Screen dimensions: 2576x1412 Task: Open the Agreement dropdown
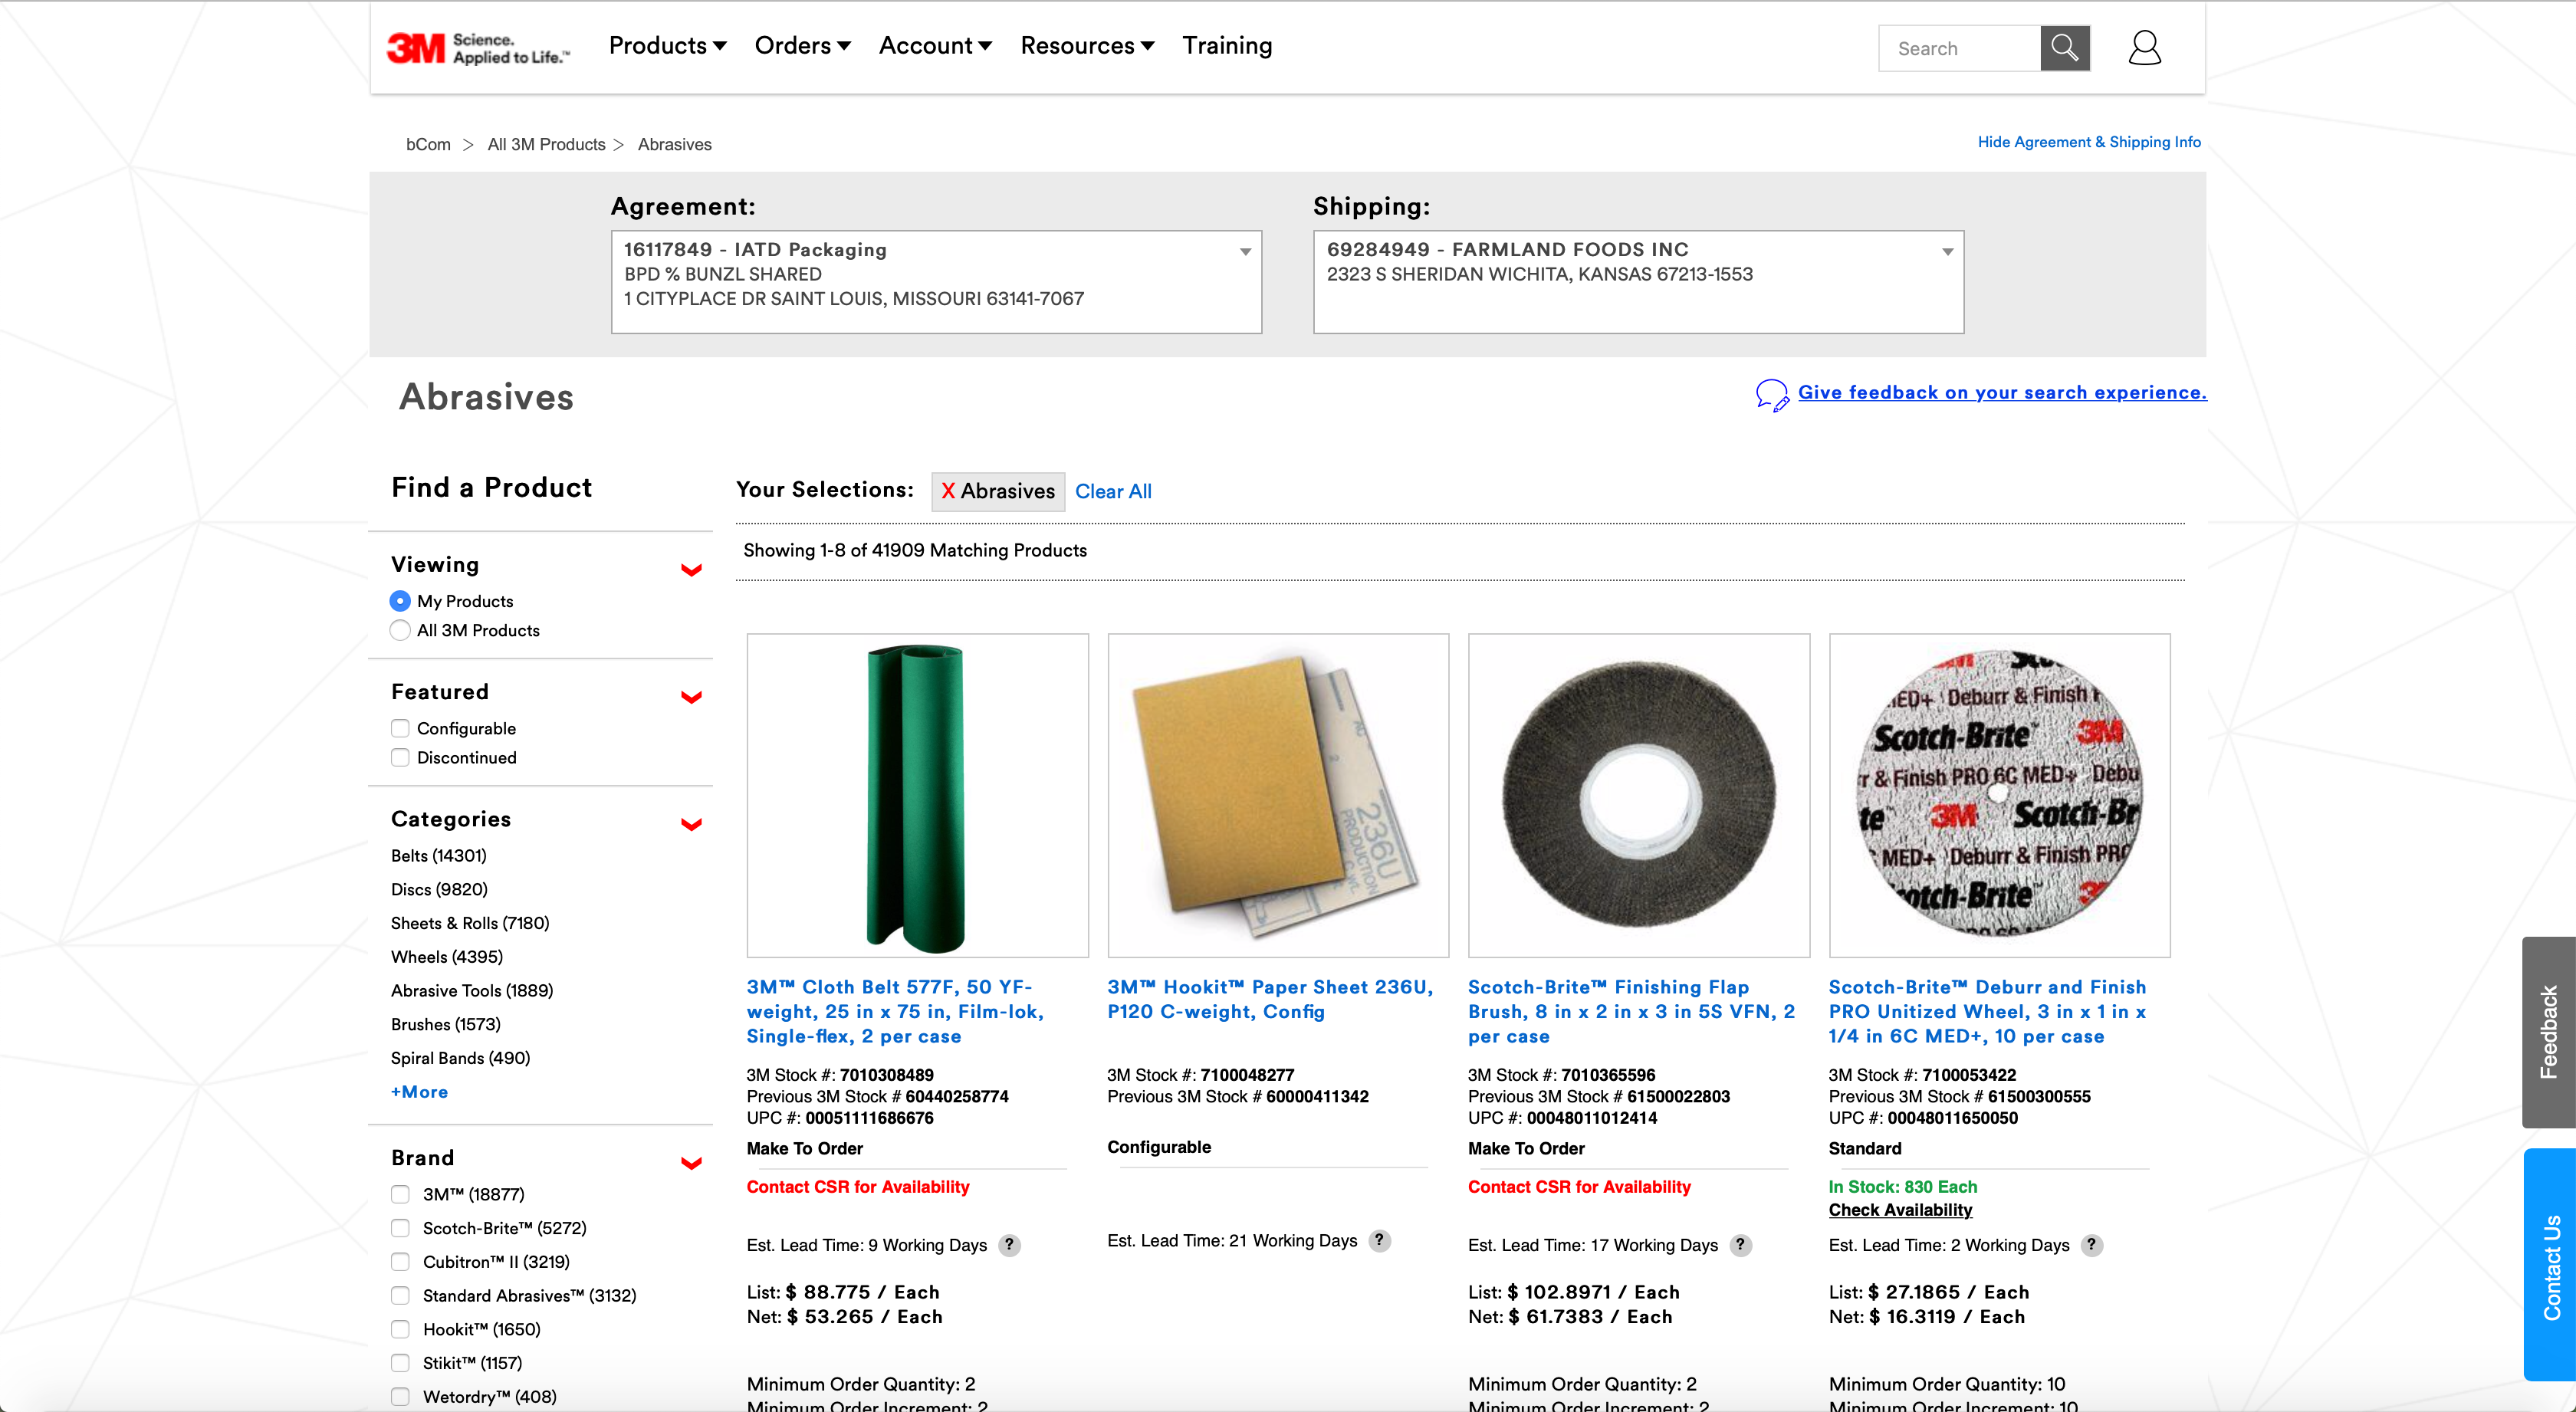pyautogui.click(x=936, y=282)
